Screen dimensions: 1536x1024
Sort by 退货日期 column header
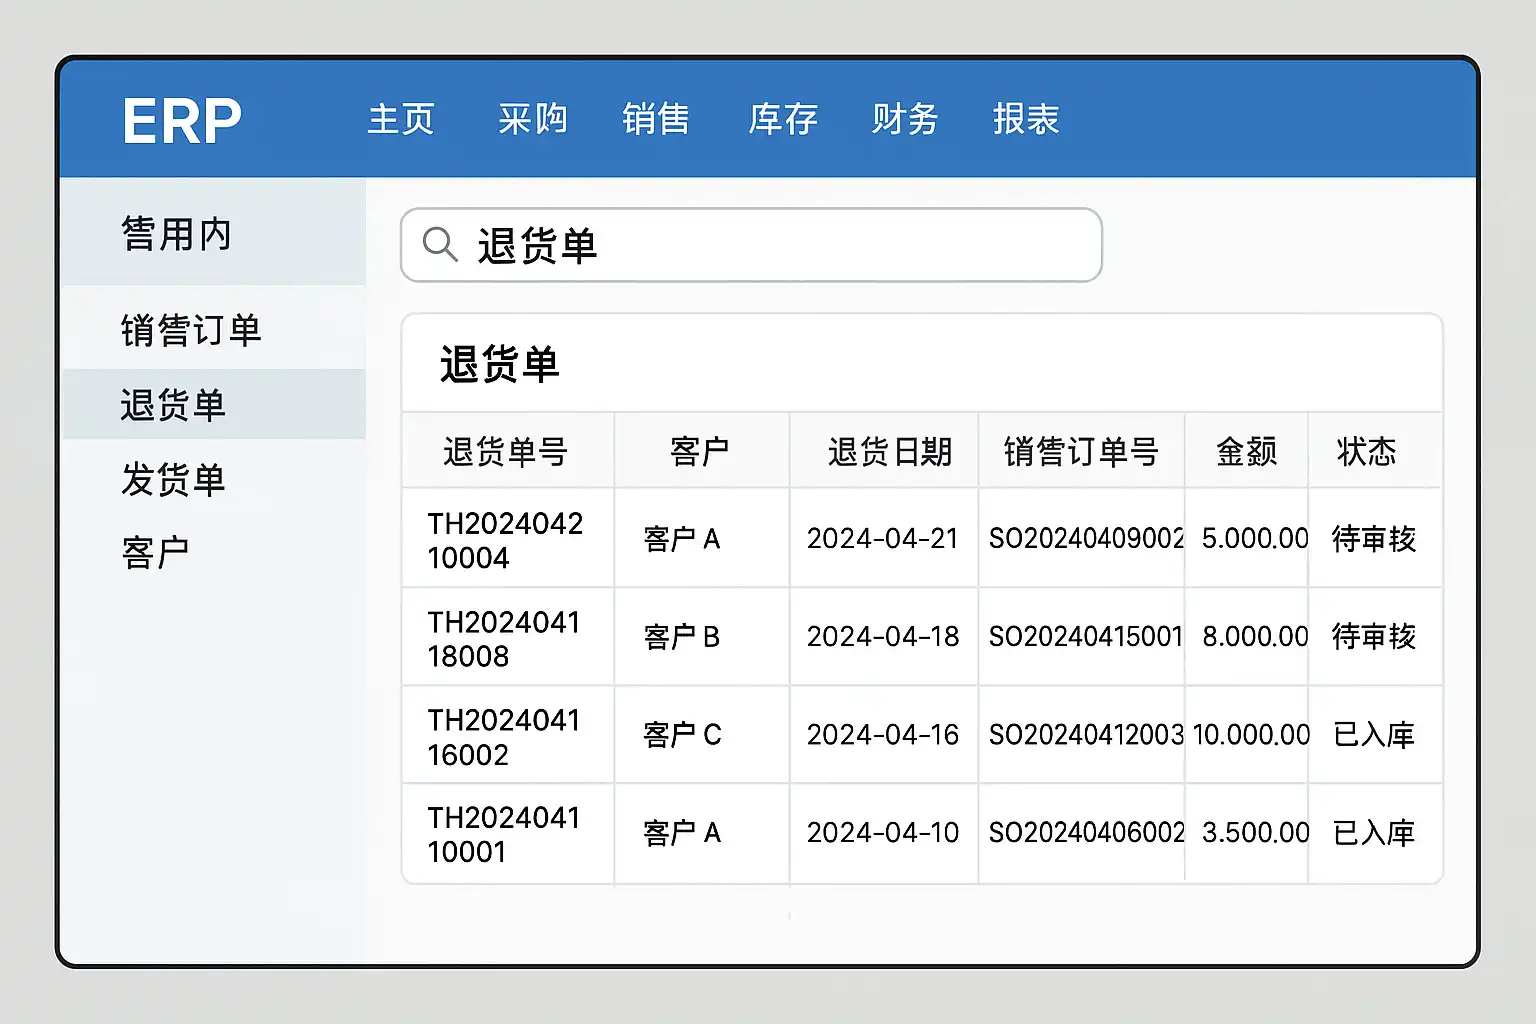click(889, 452)
